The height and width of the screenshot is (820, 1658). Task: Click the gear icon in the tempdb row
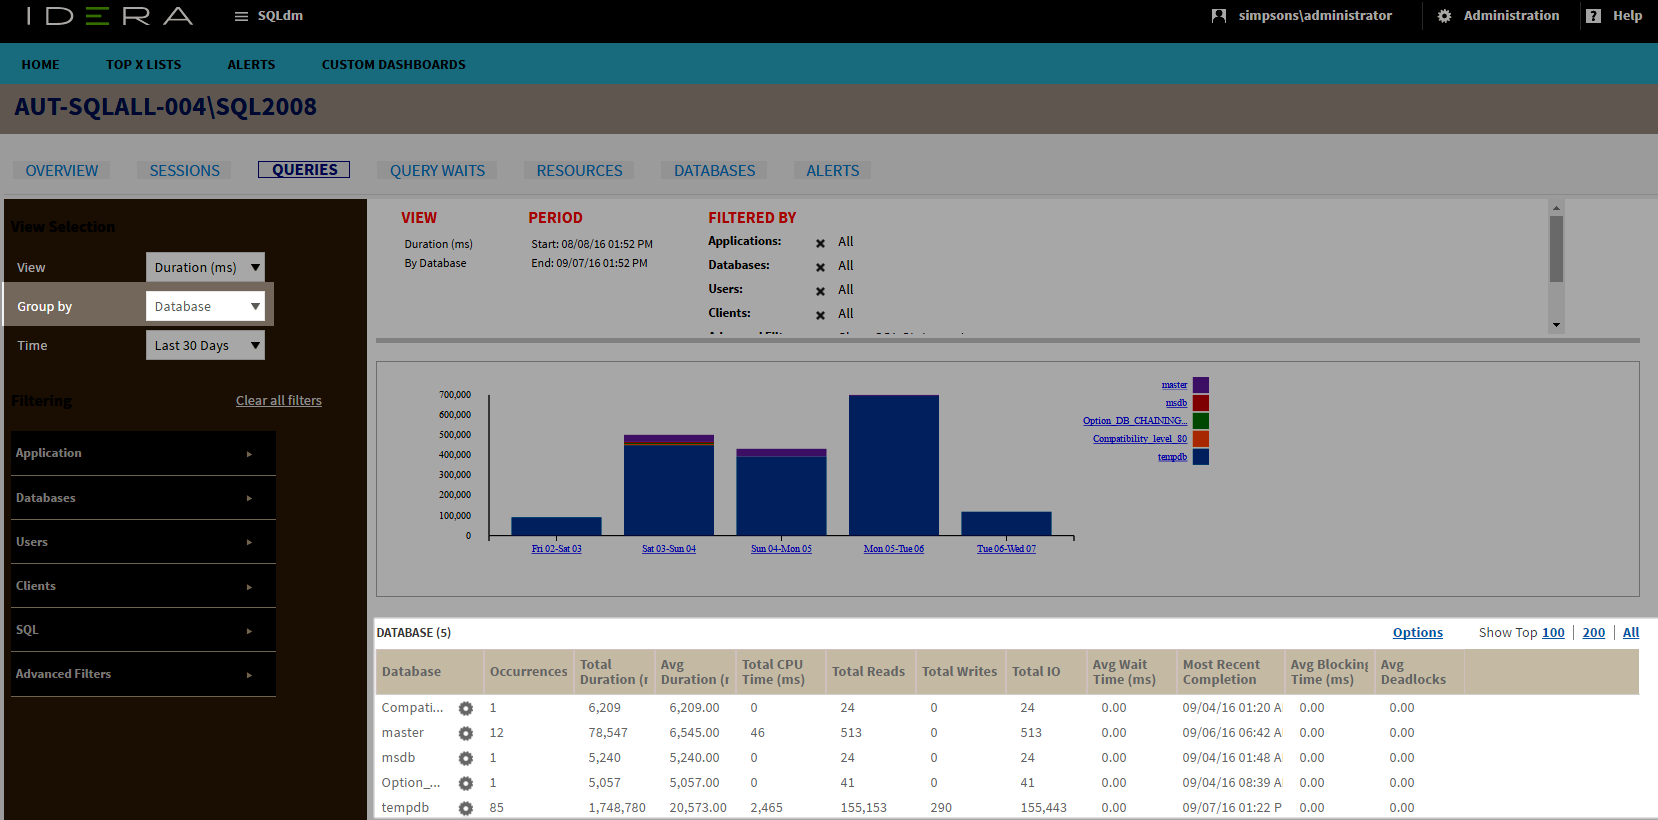click(465, 808)
